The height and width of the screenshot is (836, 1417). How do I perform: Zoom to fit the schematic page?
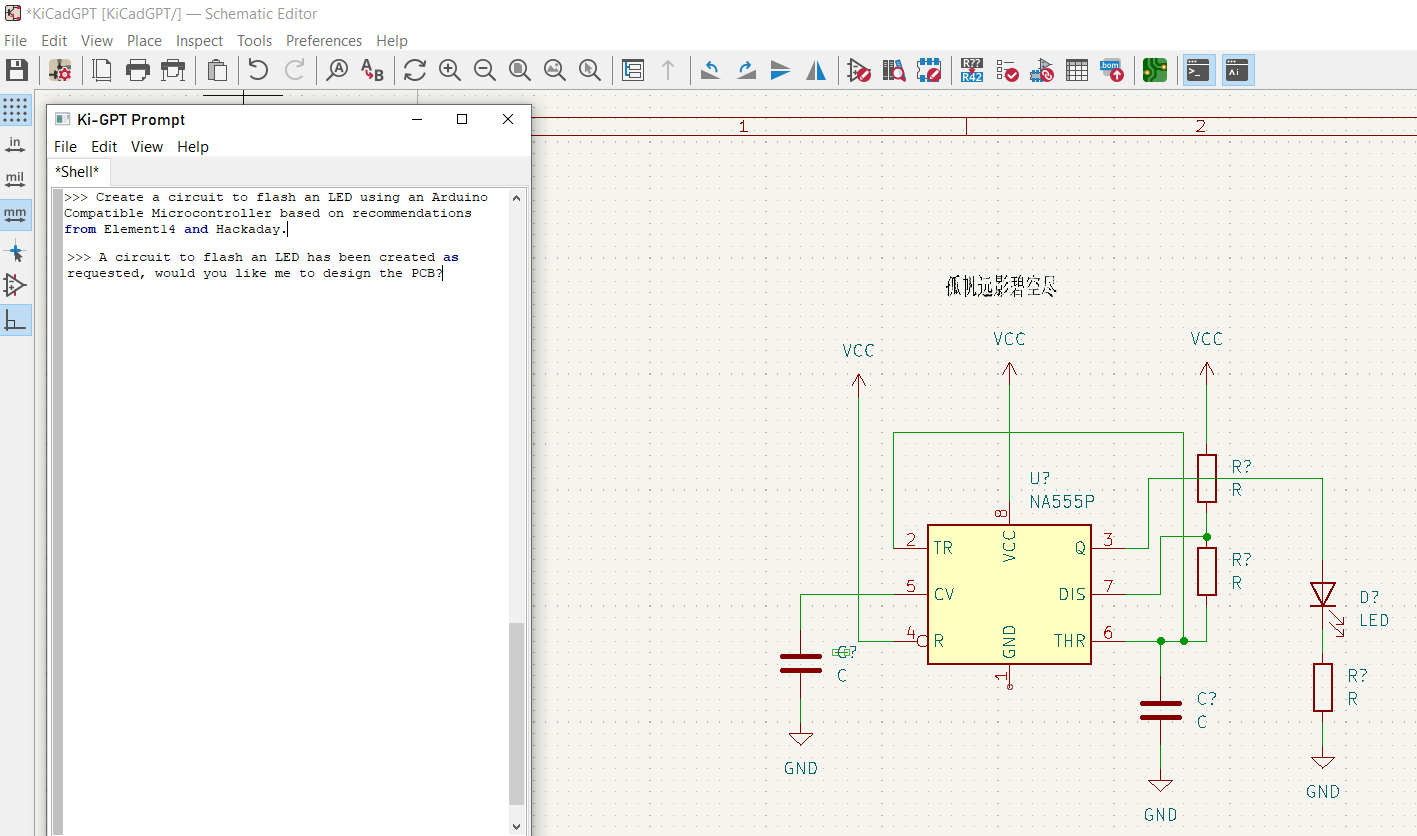tap(519, 70)
